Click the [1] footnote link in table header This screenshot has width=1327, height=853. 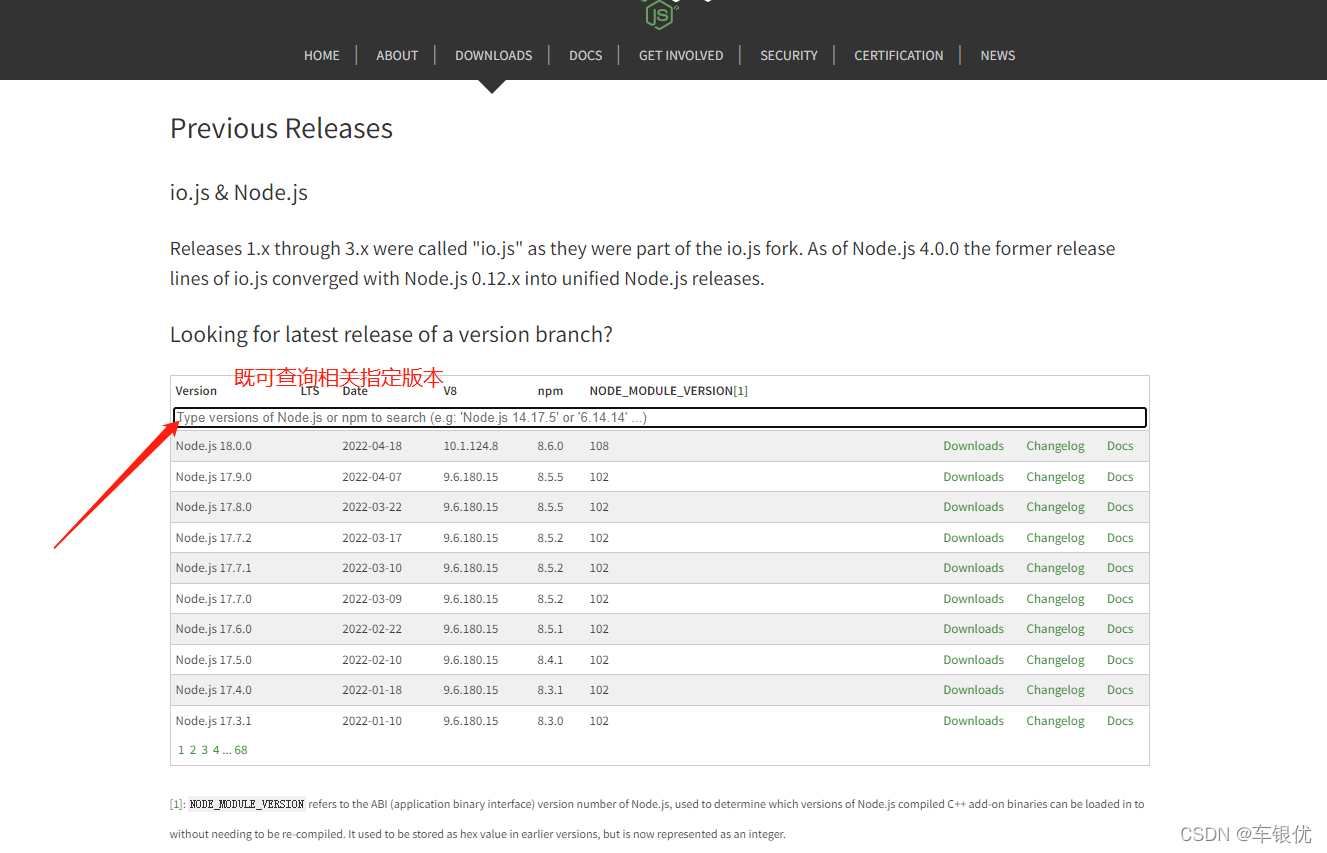pos(741,391)
